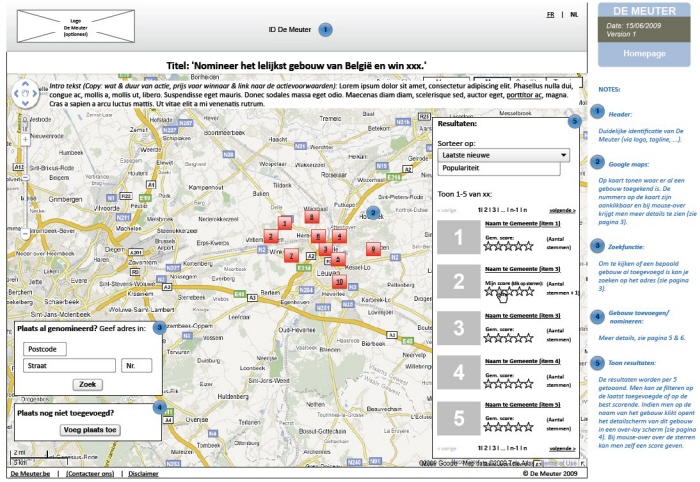Choose 'Populariteit' sort option
Viewport: 700px width, 482px height.
499,168
